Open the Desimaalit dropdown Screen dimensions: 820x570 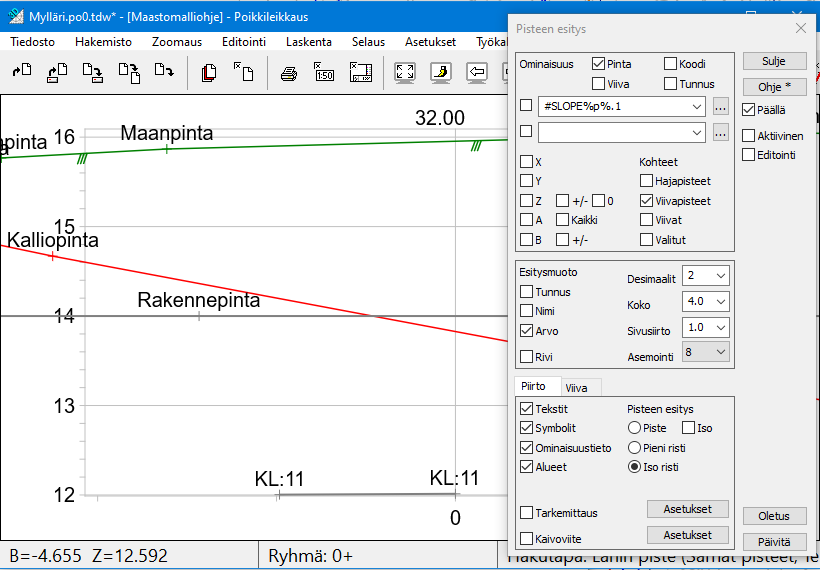[720, 275]
